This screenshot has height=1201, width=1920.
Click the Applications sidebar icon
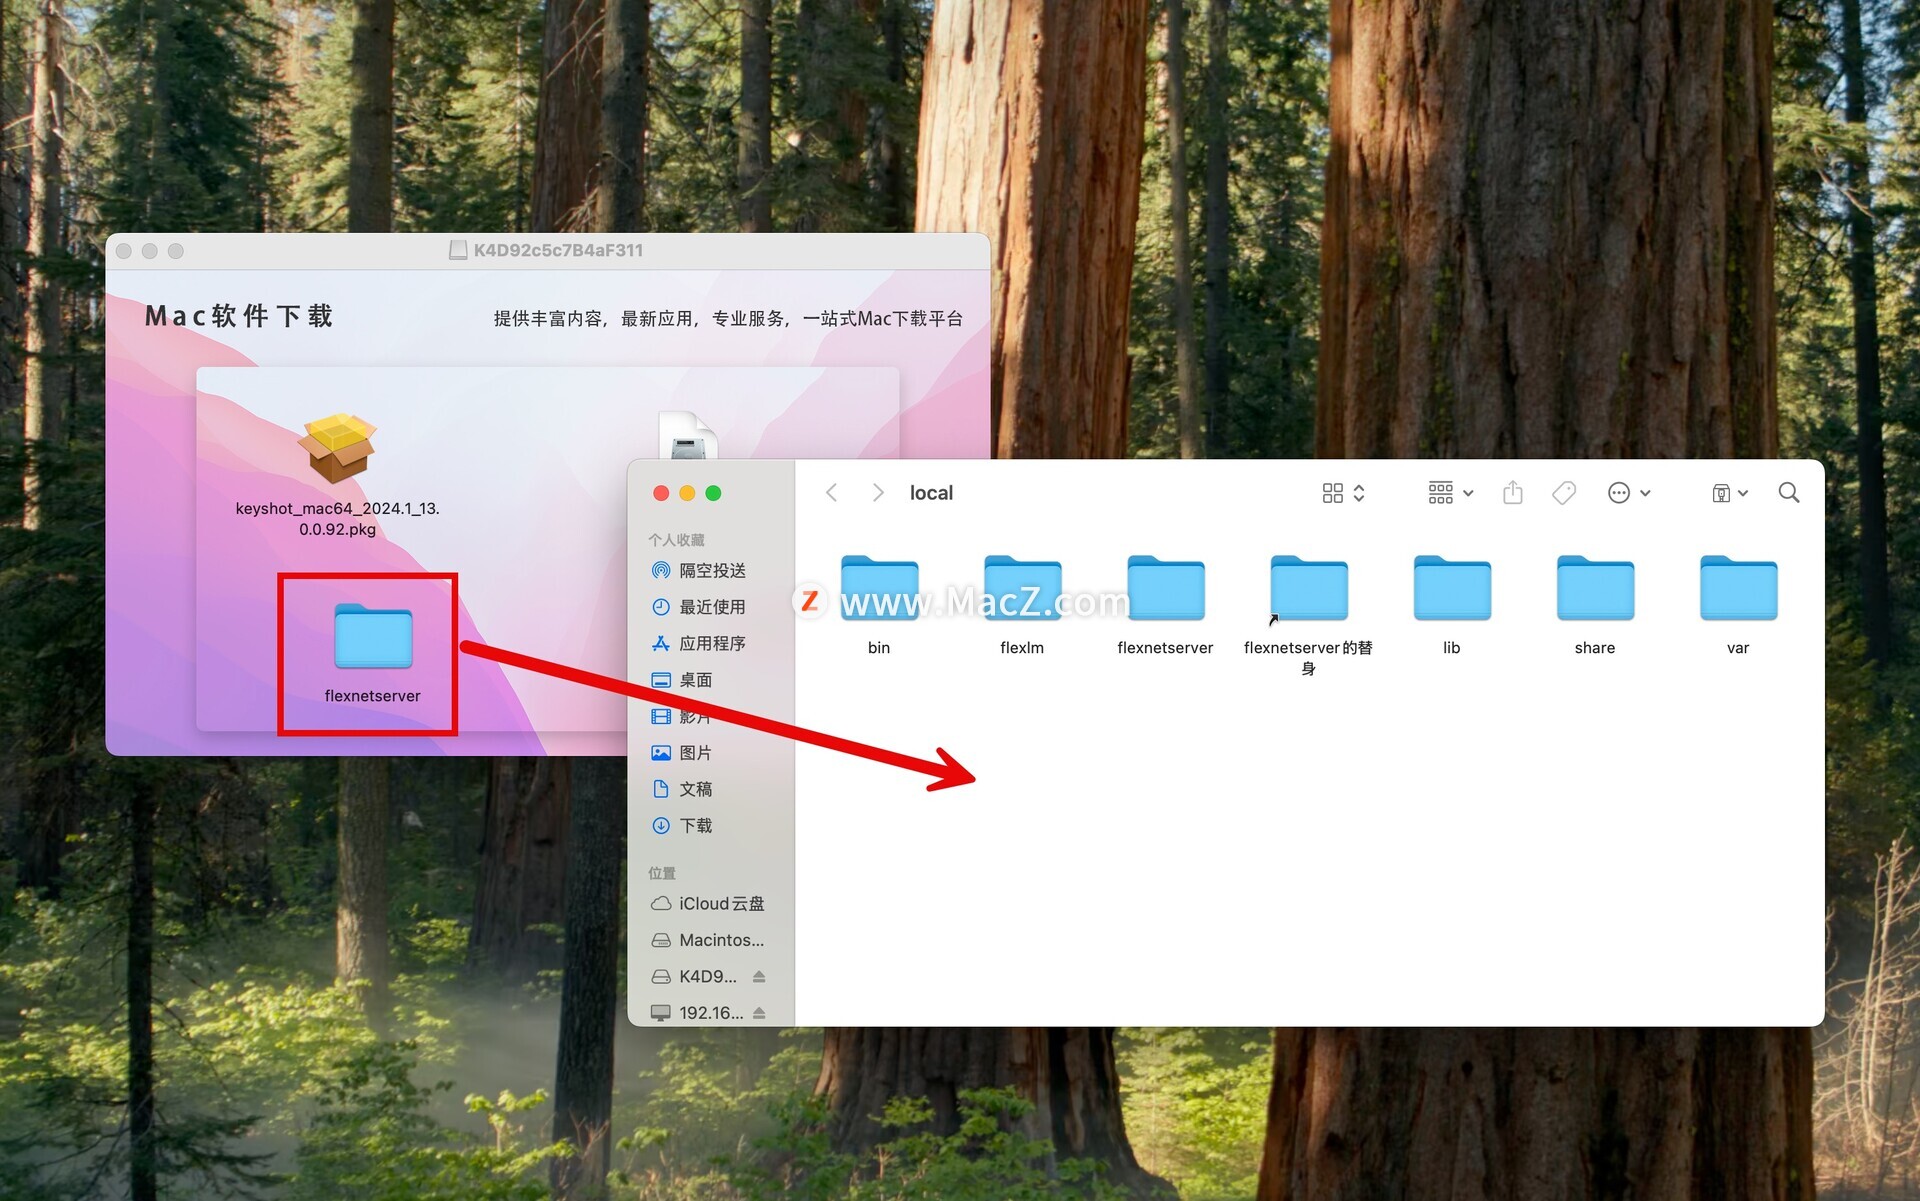click(661, 643)
